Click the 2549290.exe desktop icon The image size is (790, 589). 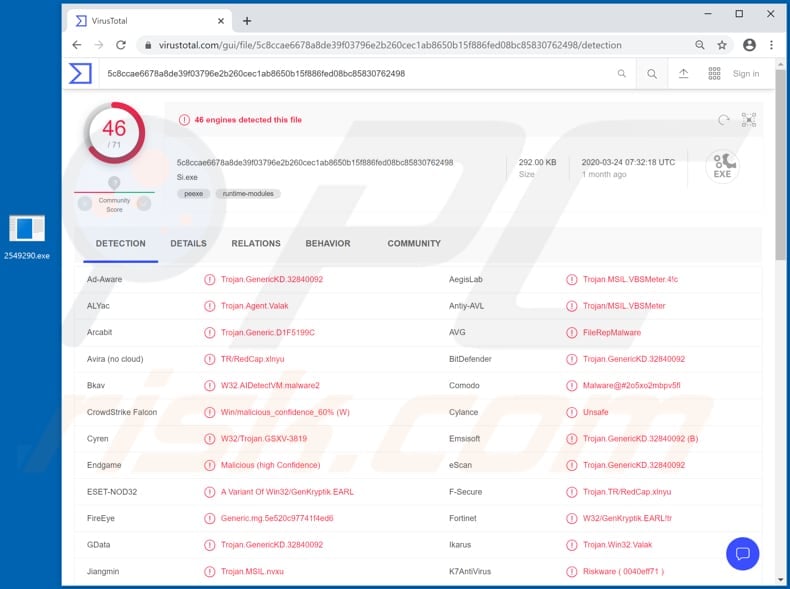(x=27, y=237)
